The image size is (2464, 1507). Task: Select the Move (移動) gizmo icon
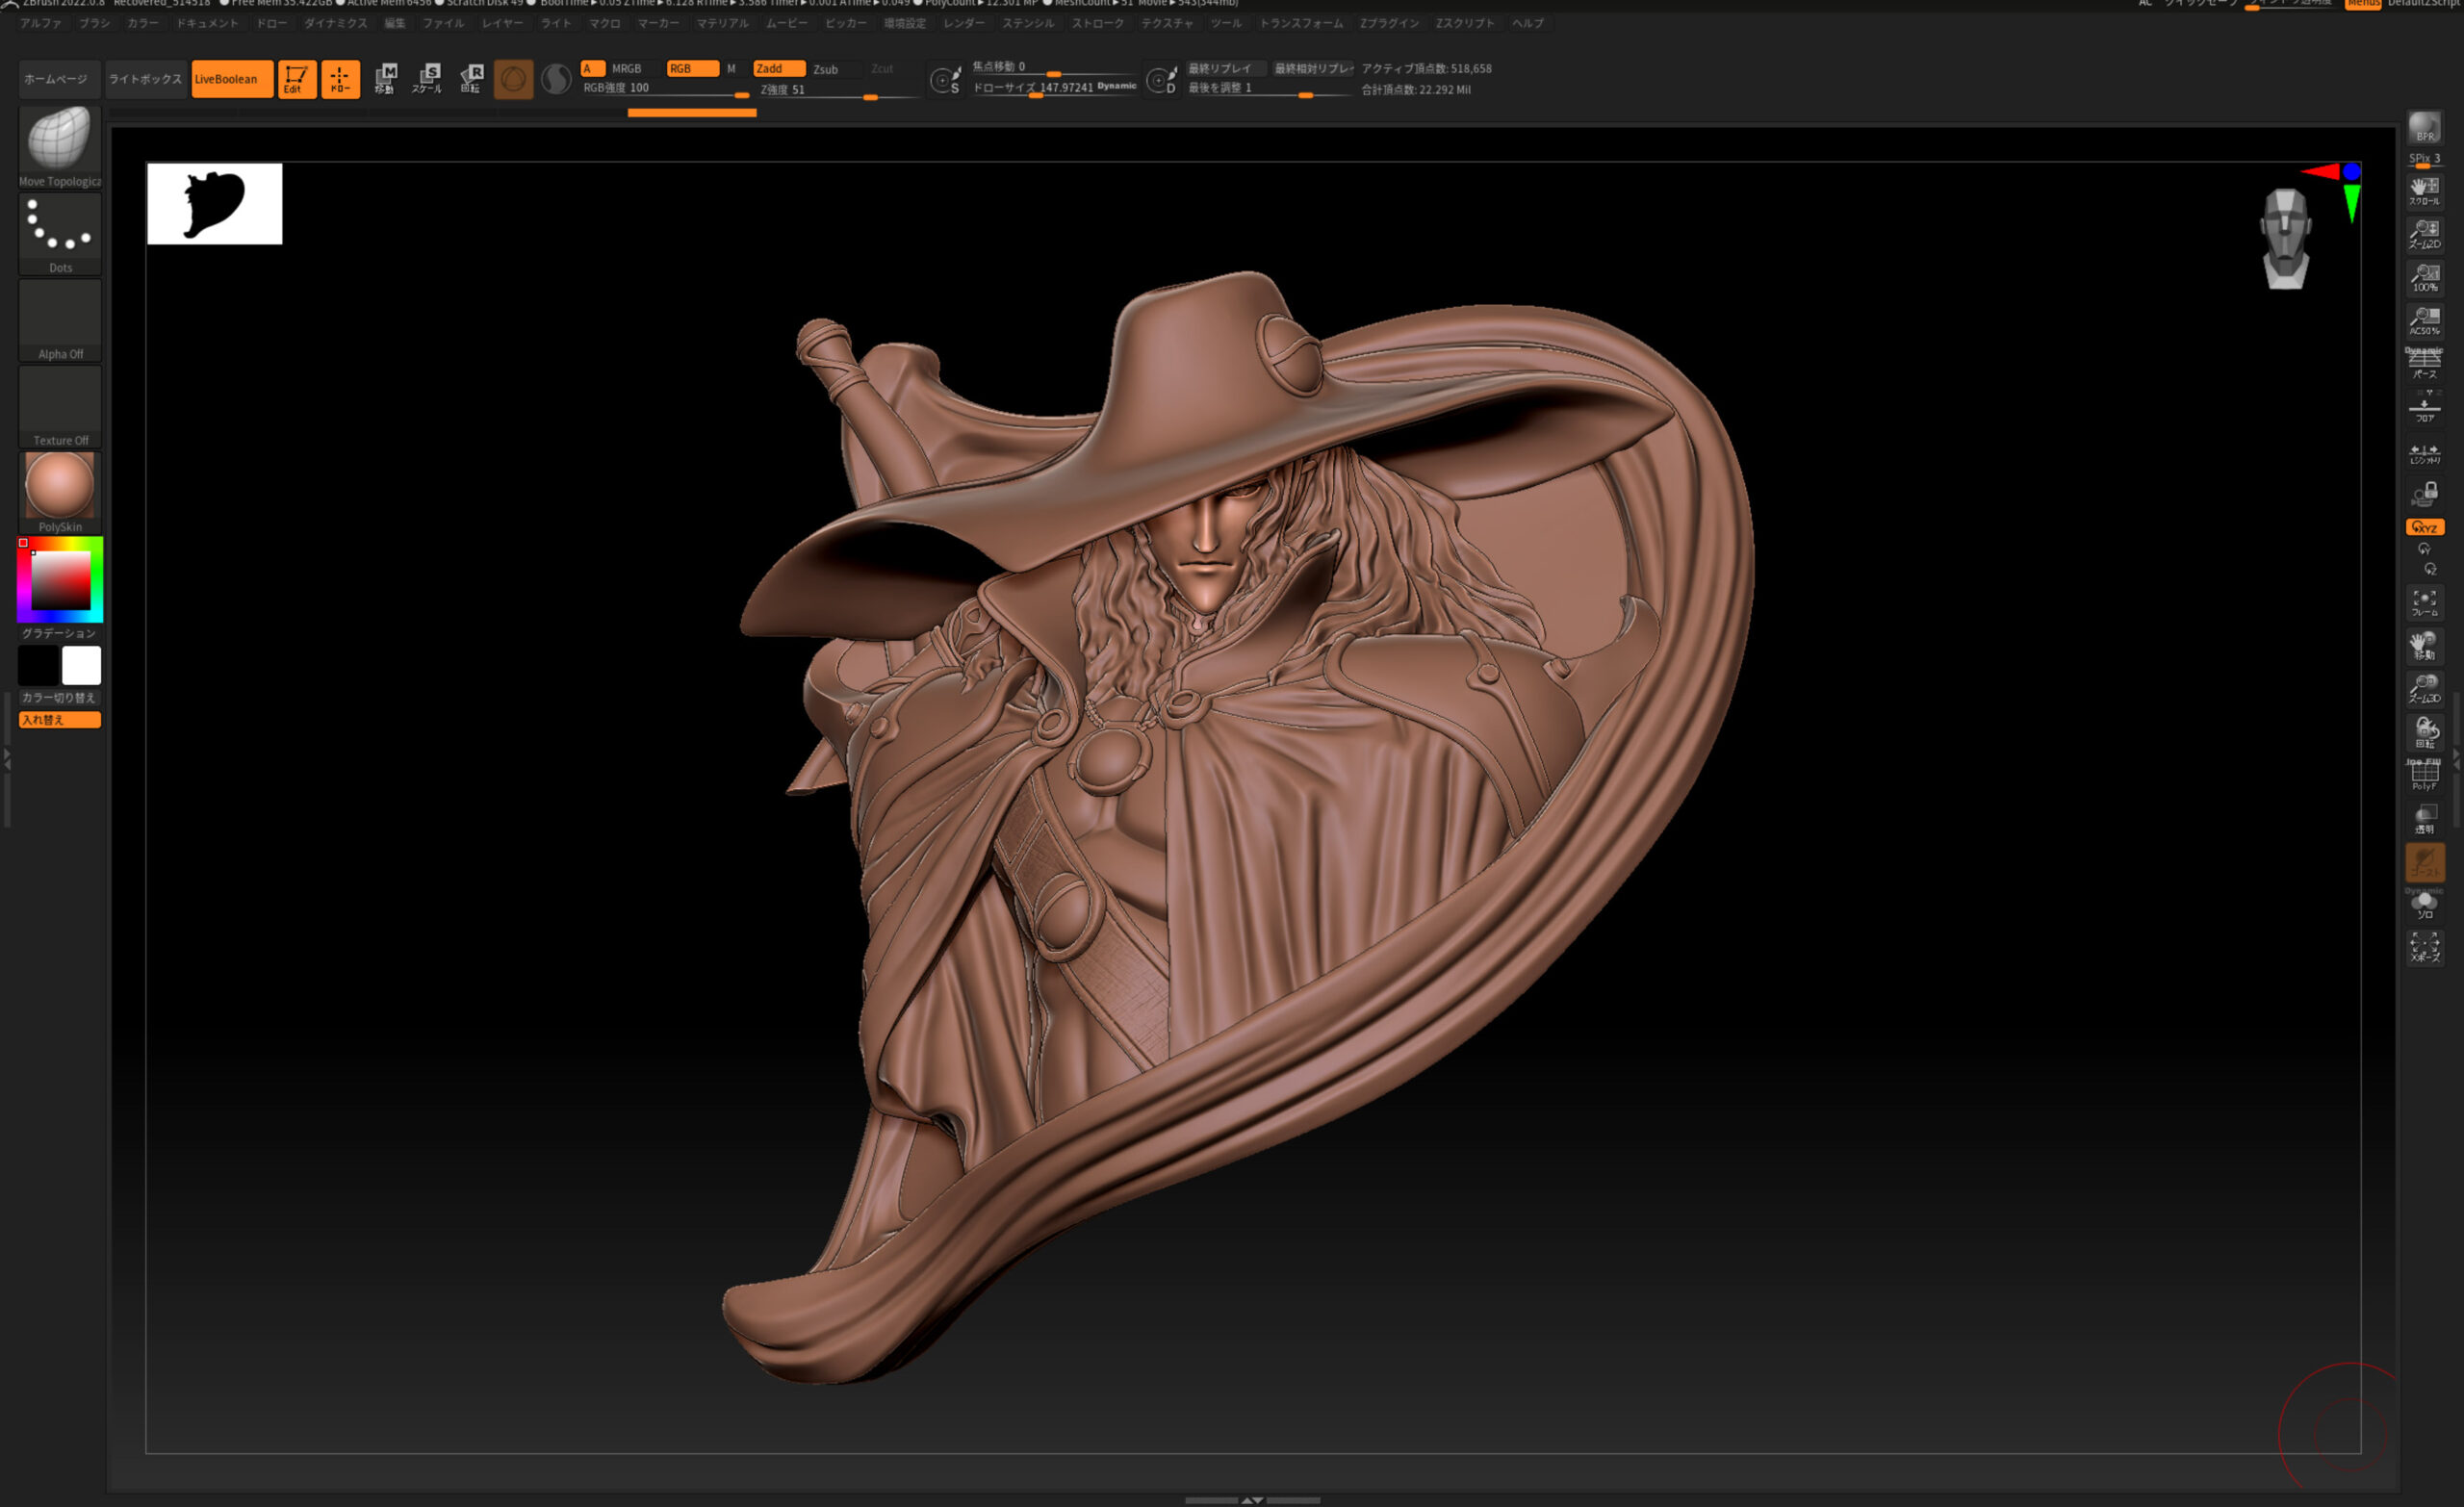coord(385,79)
